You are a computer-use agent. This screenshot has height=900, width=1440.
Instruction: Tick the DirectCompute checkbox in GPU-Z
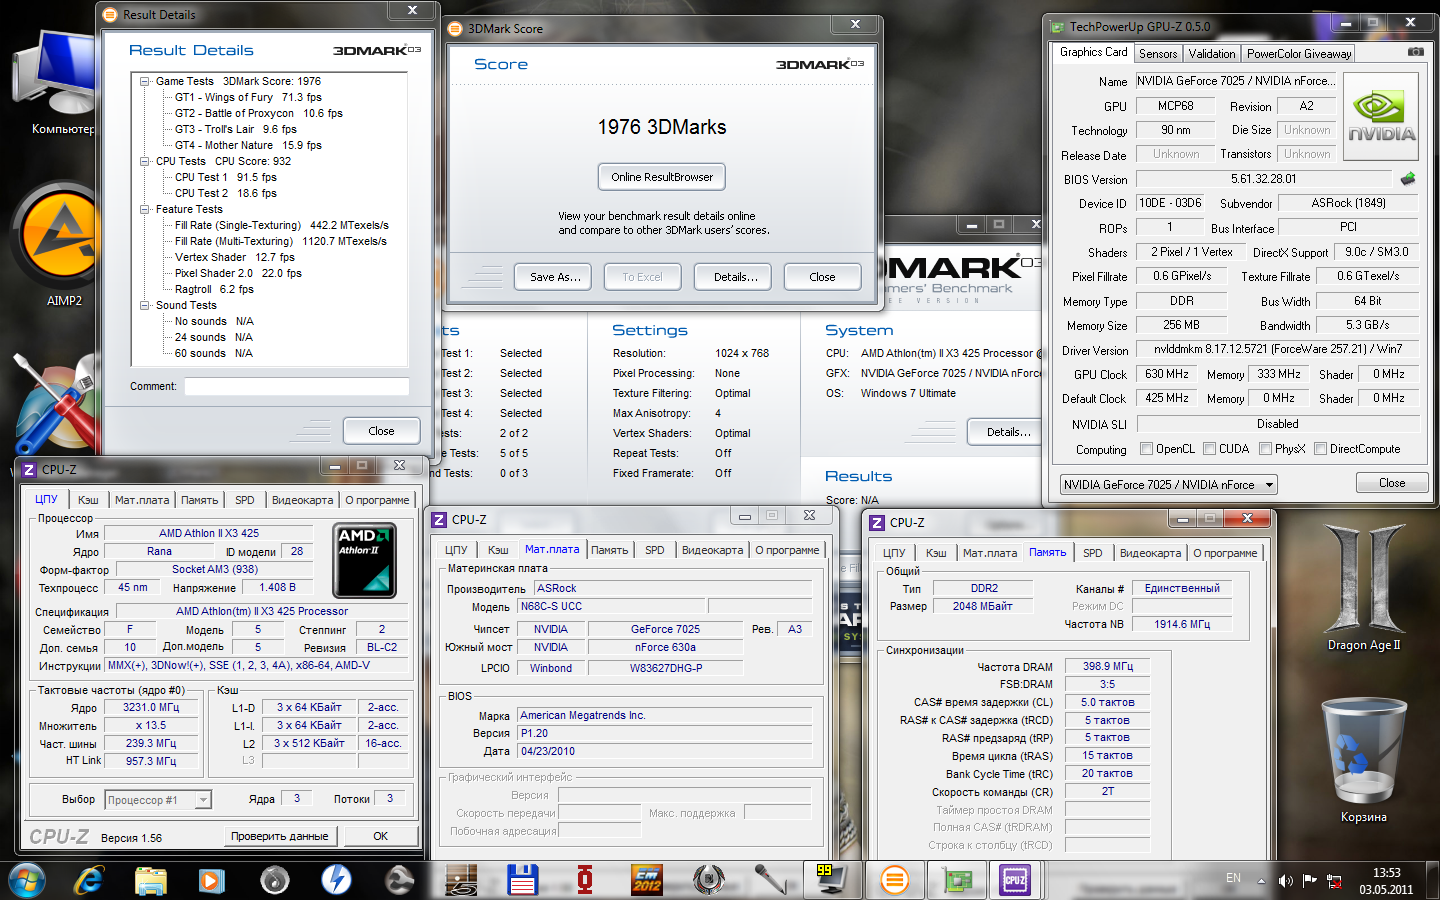(x=1321, y=449)
